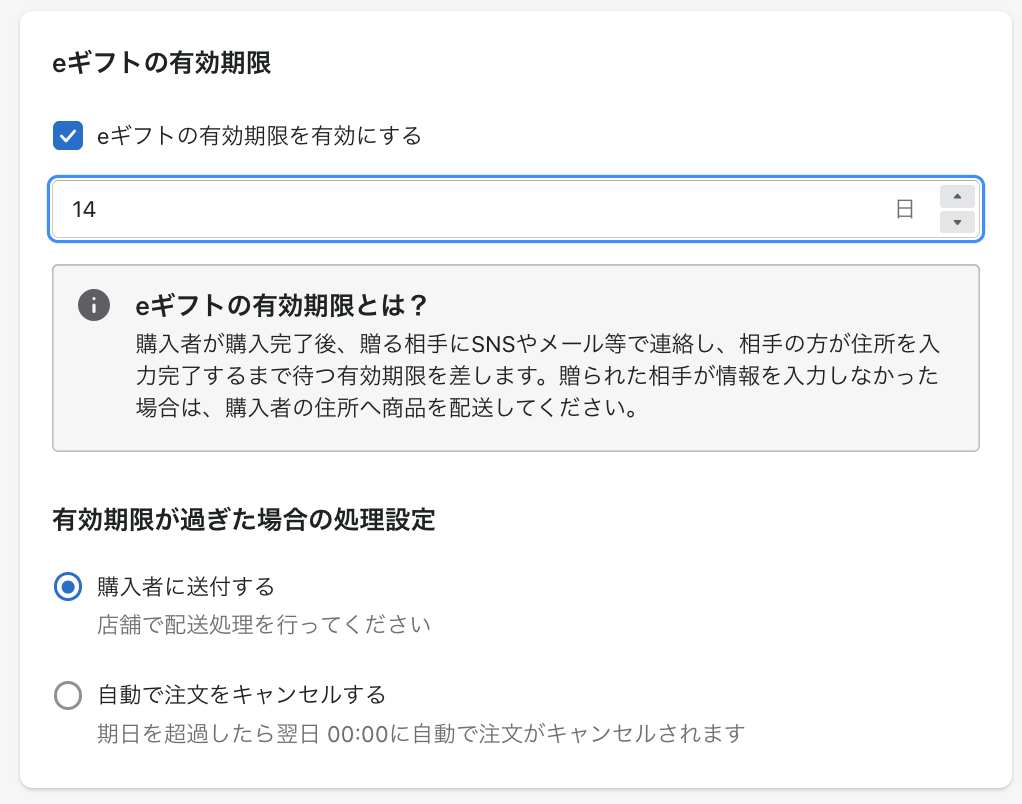Viewport: 1022px width, 804px height.
Task: Click the 自動で注文をキャンセルする option label
Action: pyautogui.click(x=241, y=694)
